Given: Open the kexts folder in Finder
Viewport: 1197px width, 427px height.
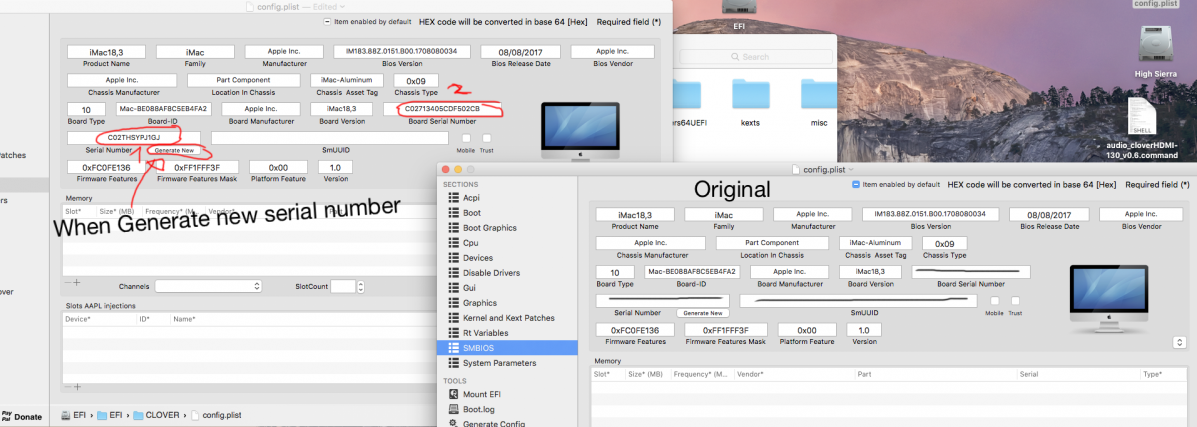Looking at the screenshot, I should (x=750, y=101).
